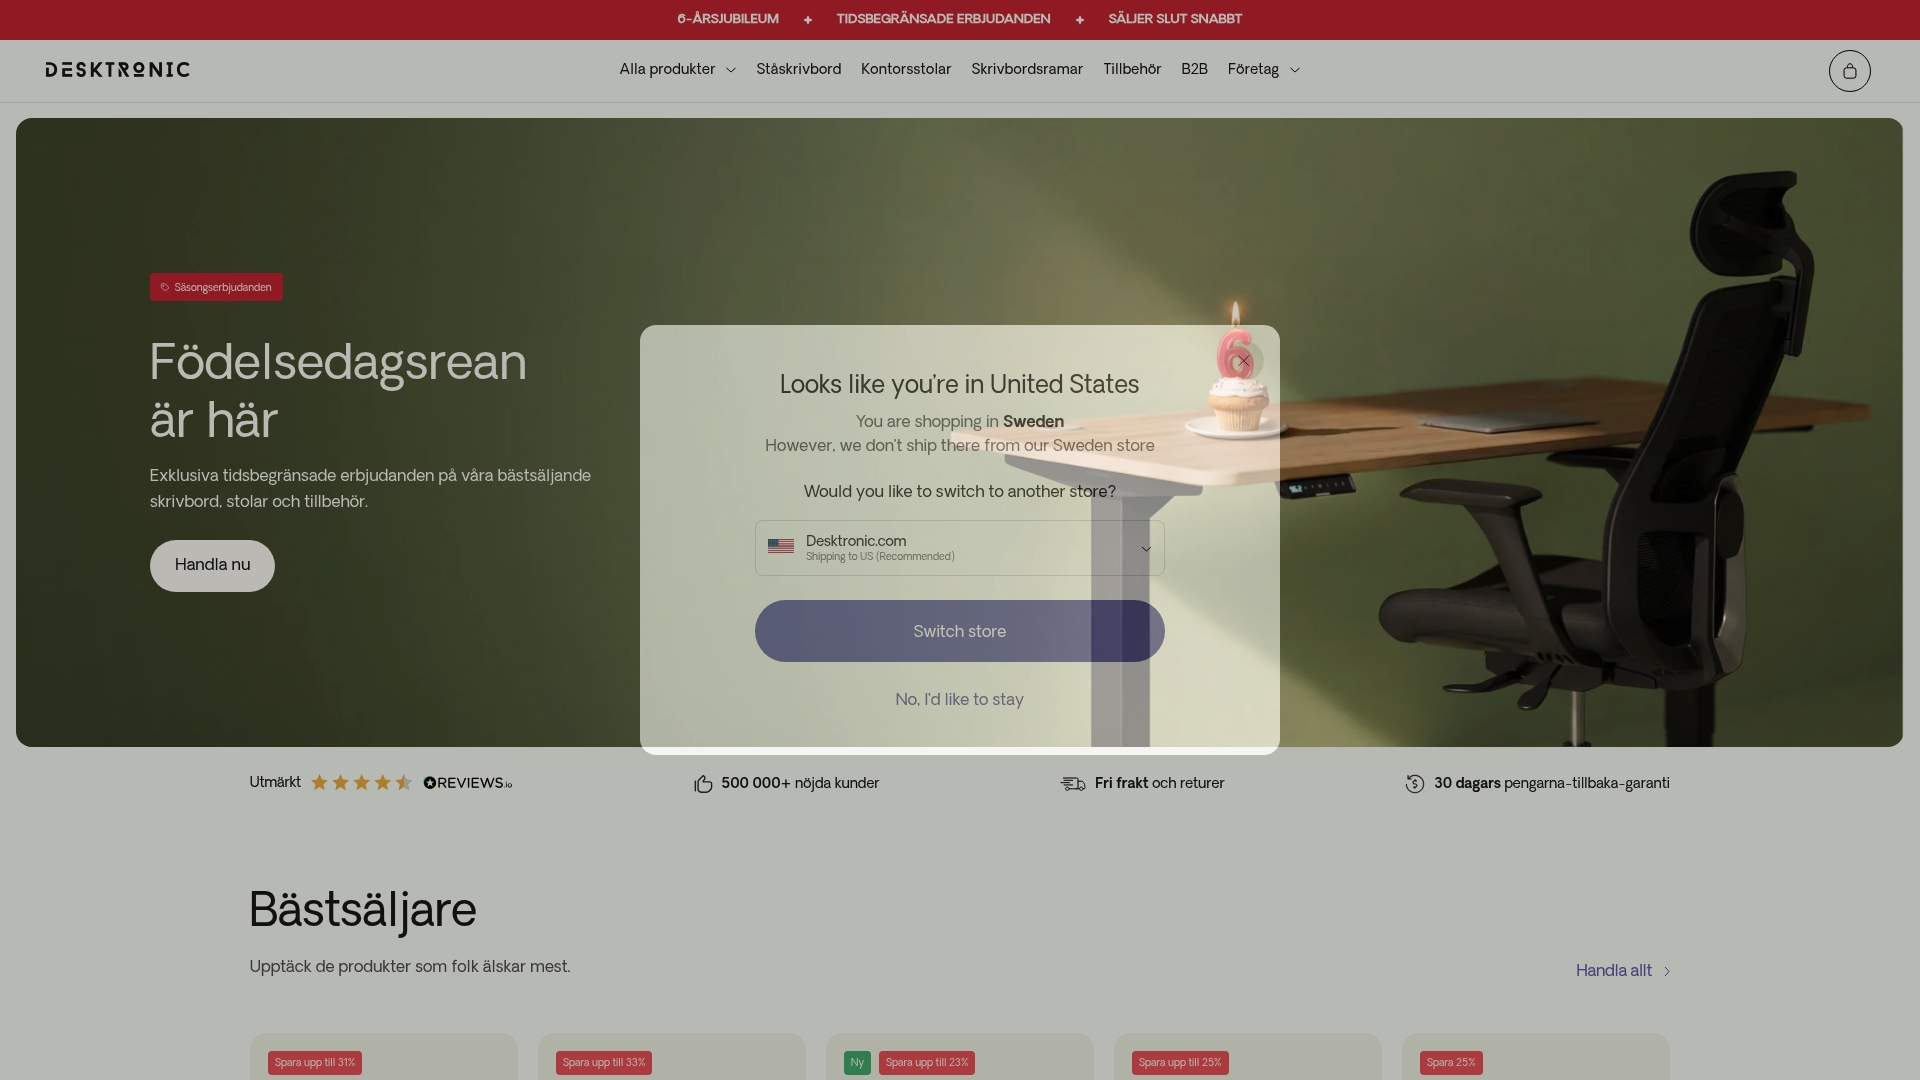
Task: Click Handla allt next to Bästsäljare
Action: 1613,970
